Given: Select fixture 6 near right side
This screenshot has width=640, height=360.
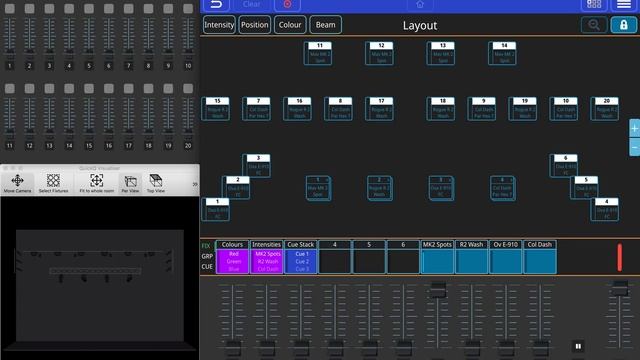Looking at the screenshot, I should pyautogui.click(x=564, y=165).
